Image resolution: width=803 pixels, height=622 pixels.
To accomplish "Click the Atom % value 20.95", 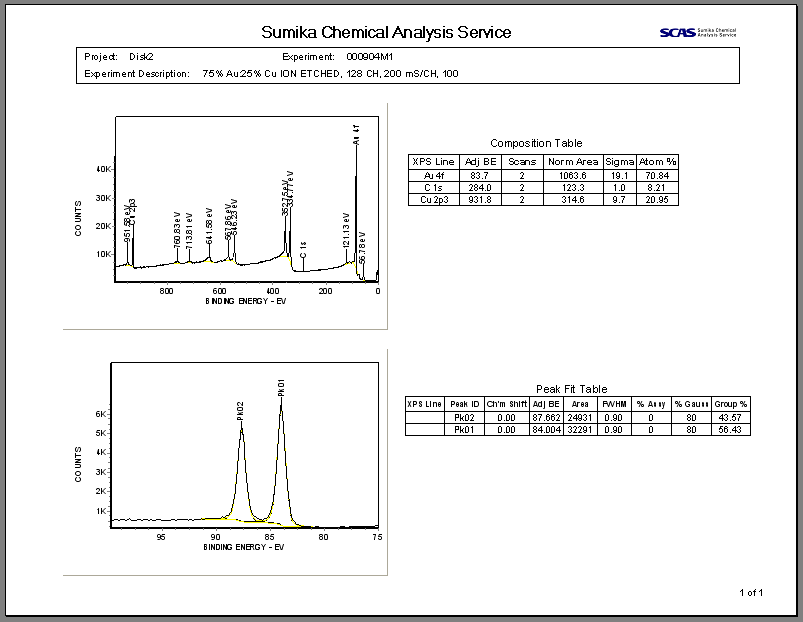I will point(657,200).
